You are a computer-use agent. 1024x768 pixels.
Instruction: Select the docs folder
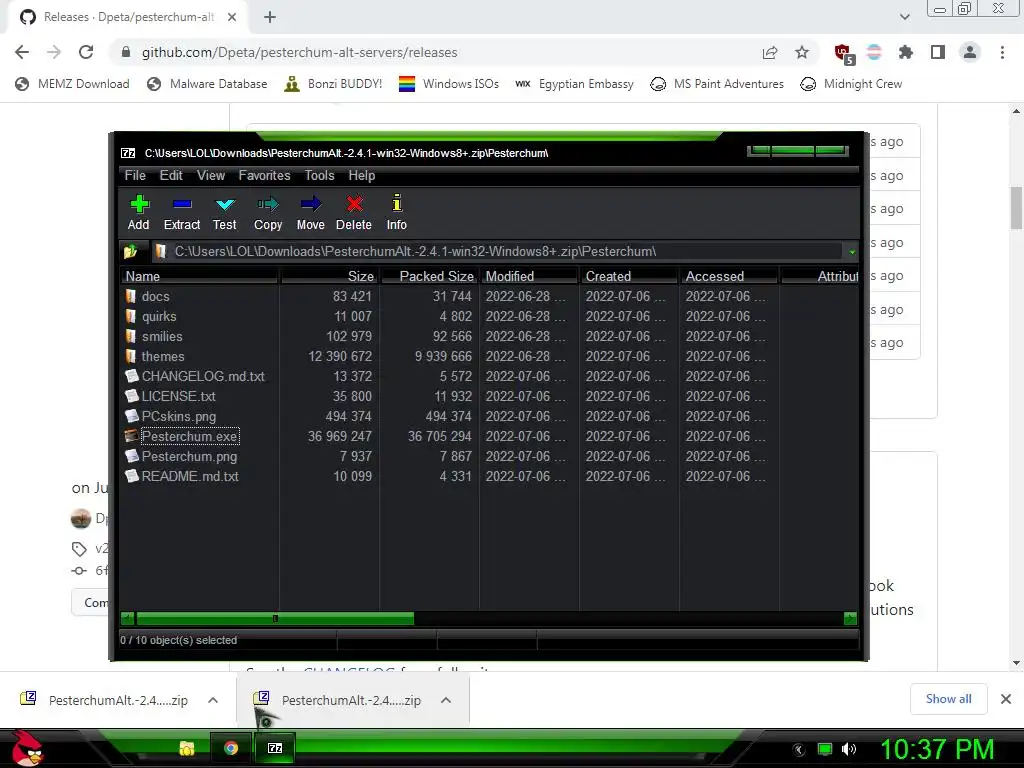tap(155, 296)
